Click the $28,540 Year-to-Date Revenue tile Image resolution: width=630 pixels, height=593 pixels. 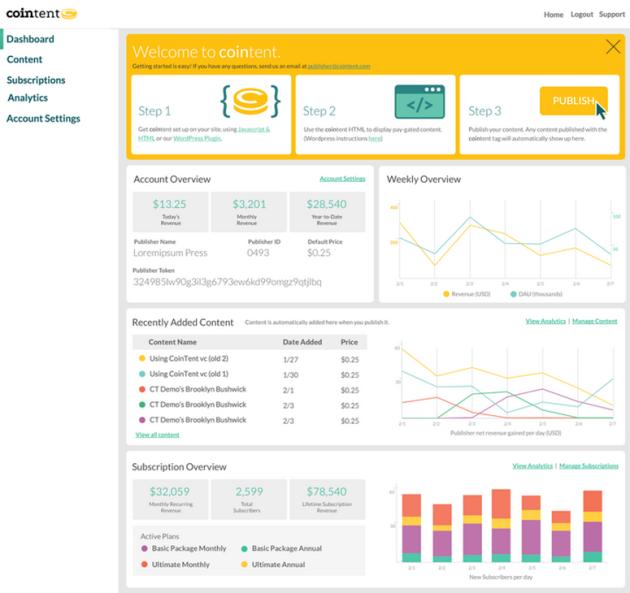327,212
